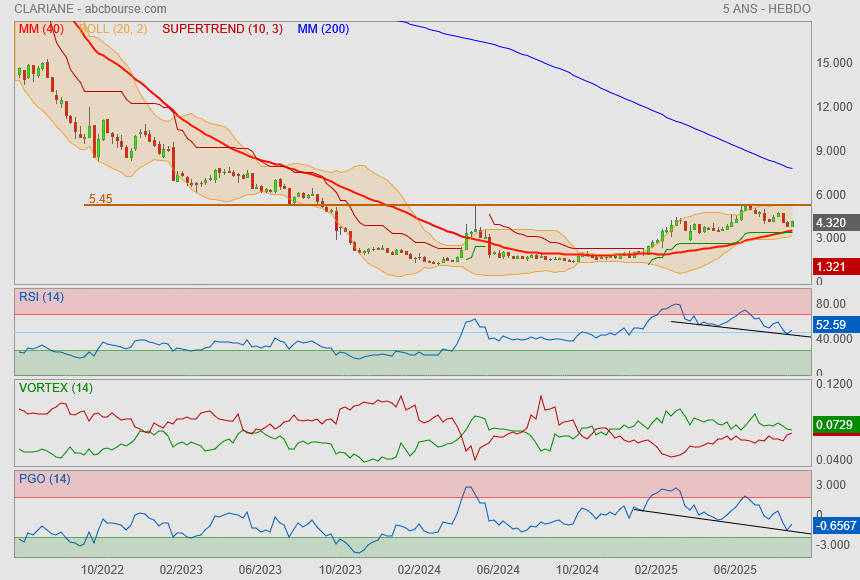Image resolution: width=860 pixels, height=580 pixels.
Task: Select the blue RSI value tag 52.59
Action: 833,325
